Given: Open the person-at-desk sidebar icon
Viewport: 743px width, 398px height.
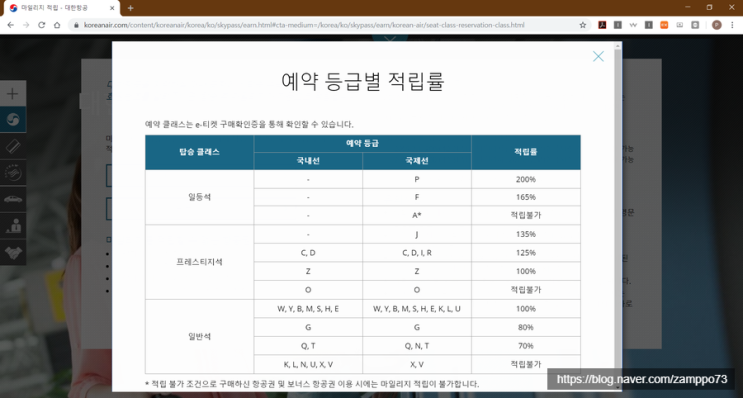Looking at the screenshot, I should [12, 226].
